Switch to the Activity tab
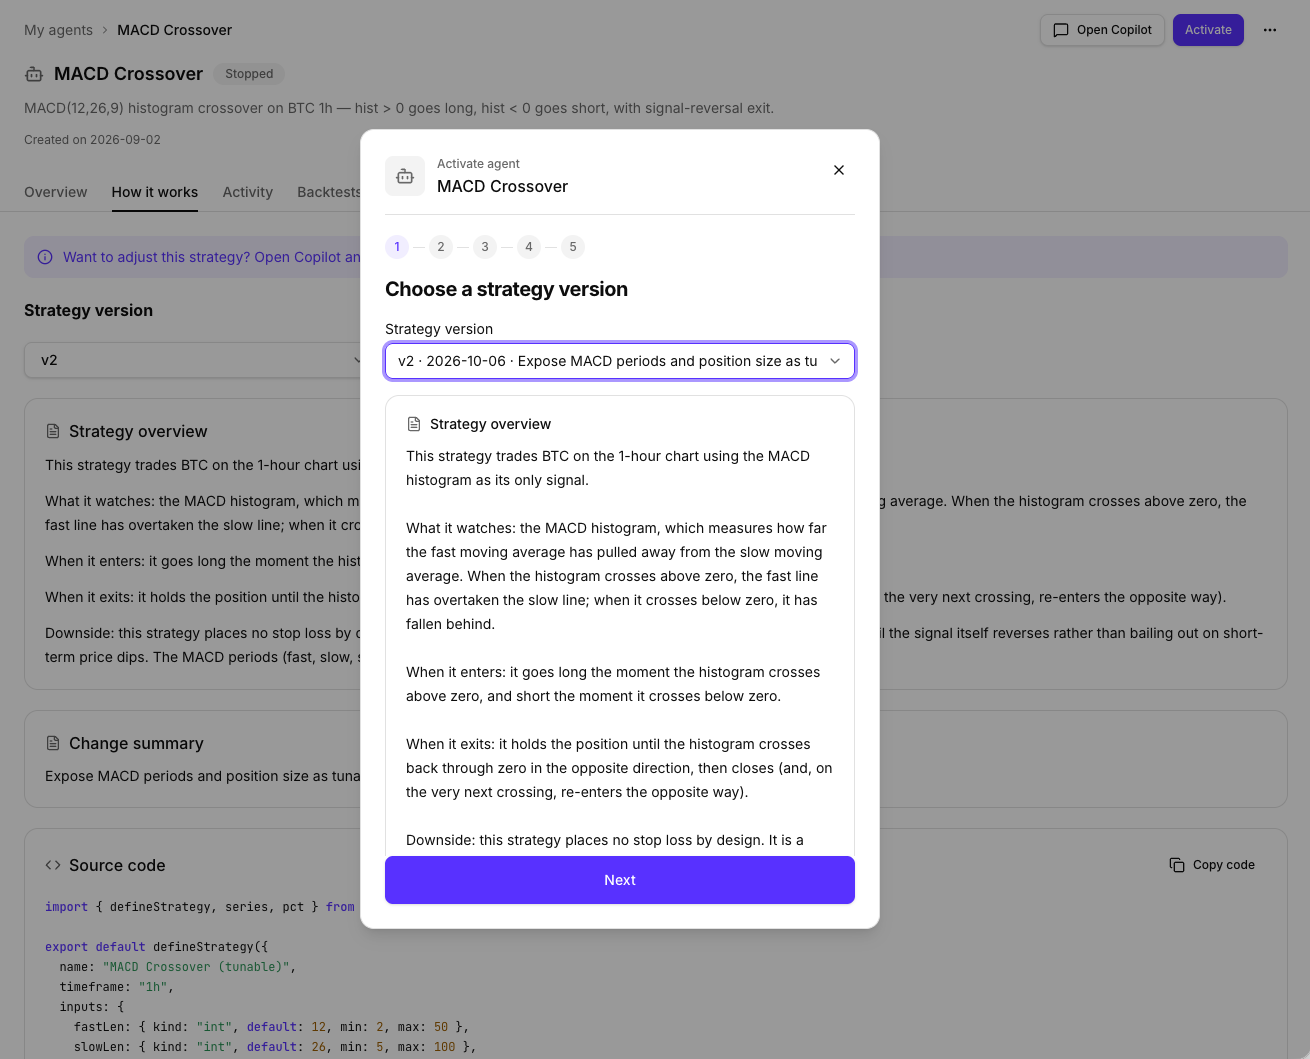 [x=248, y=192]
